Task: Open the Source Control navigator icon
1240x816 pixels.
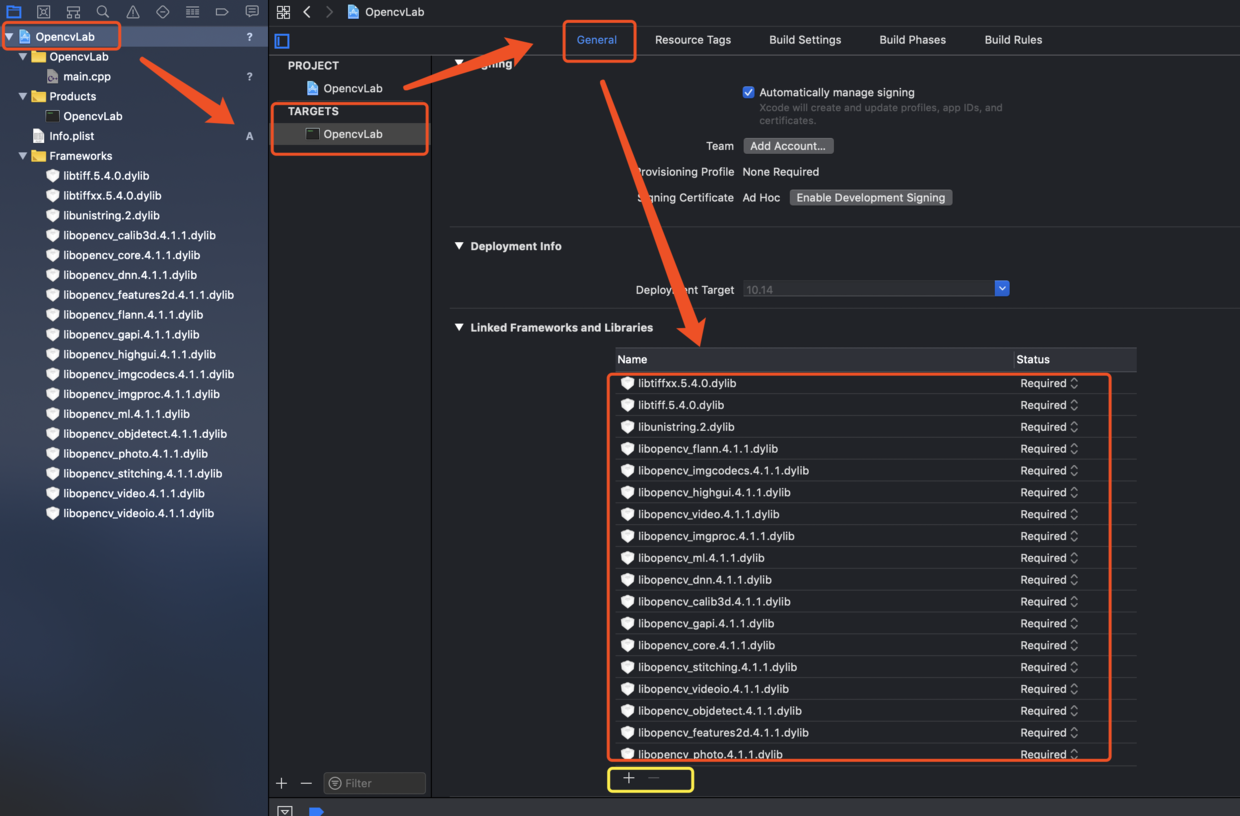Action: (x=44, y=12)
